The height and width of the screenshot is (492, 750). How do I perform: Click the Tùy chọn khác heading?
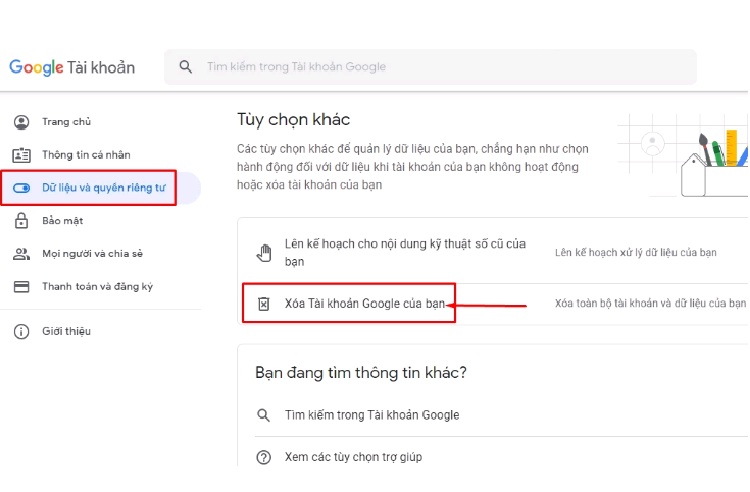coord(293,120)
